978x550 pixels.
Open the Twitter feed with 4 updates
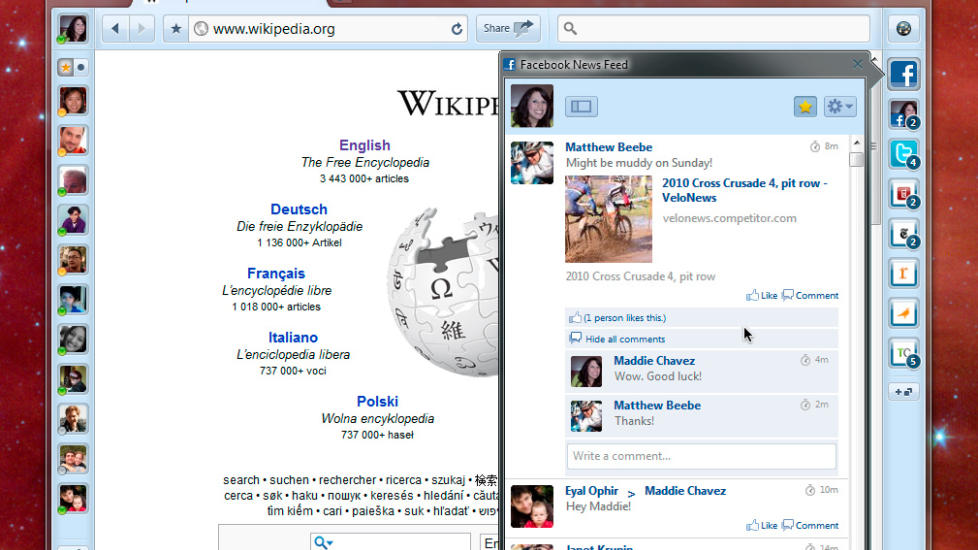pyautogui.click(x=903, y=154)
